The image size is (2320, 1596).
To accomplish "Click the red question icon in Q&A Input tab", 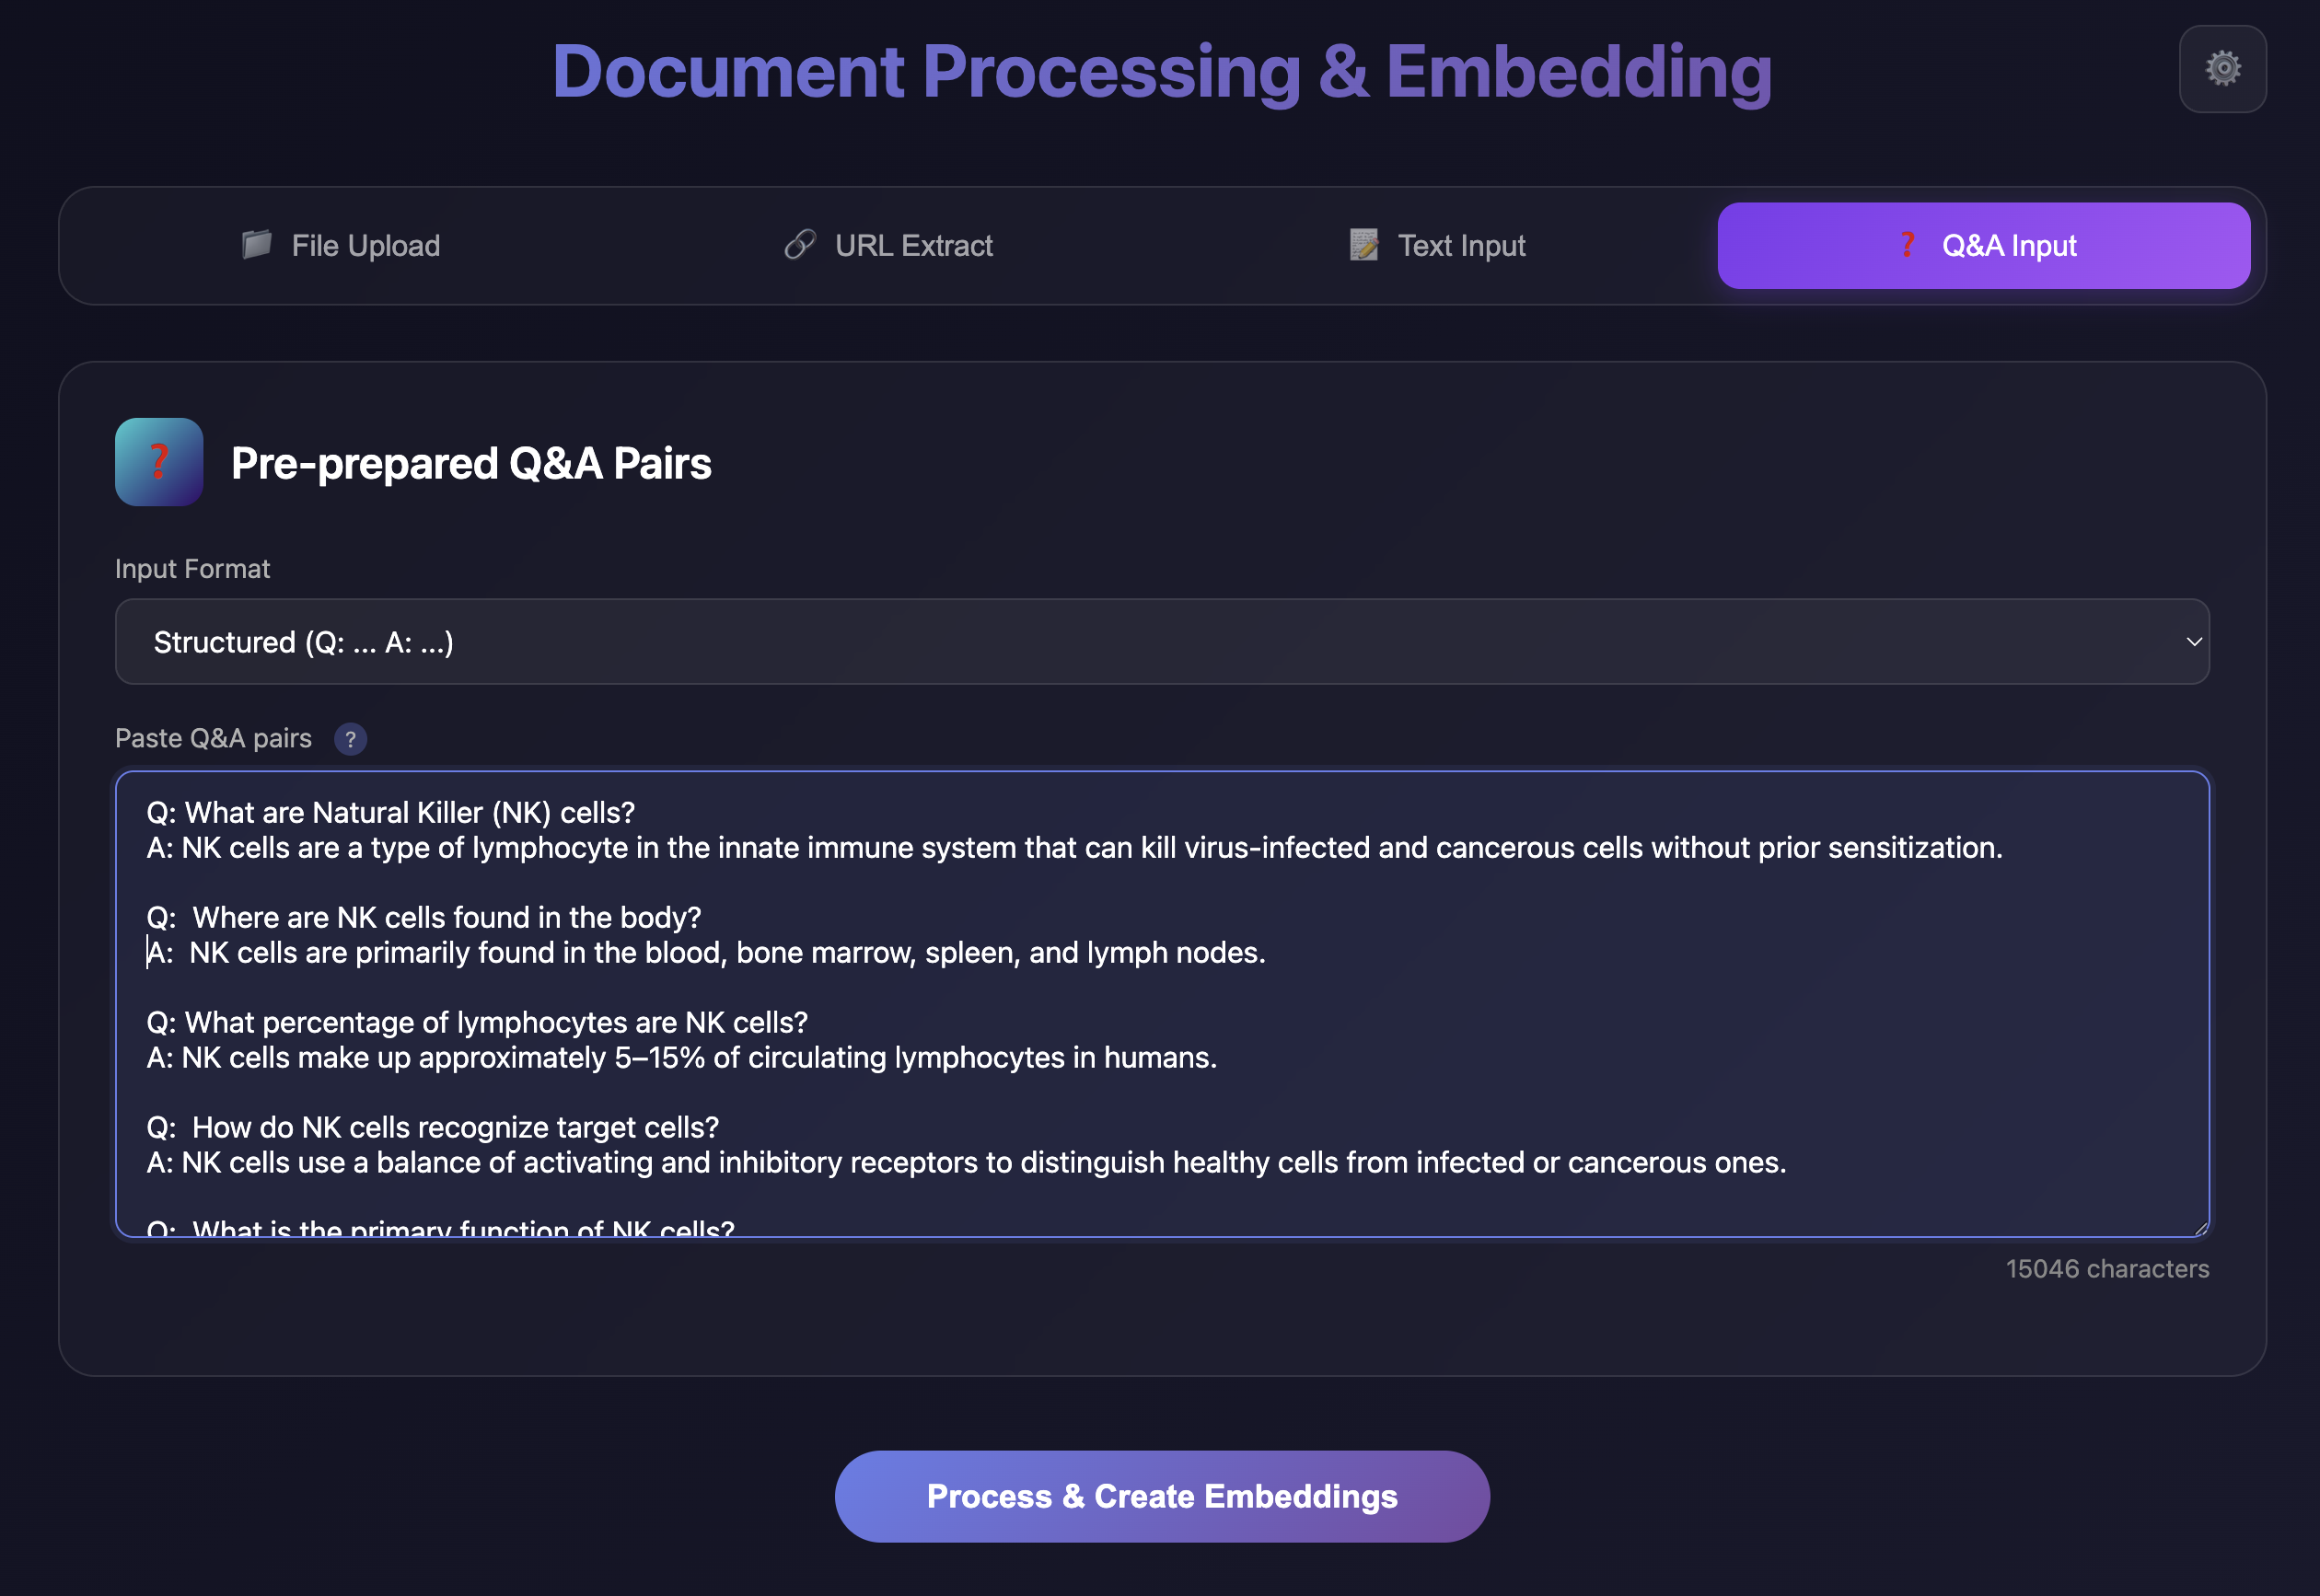I will 1907,244.
